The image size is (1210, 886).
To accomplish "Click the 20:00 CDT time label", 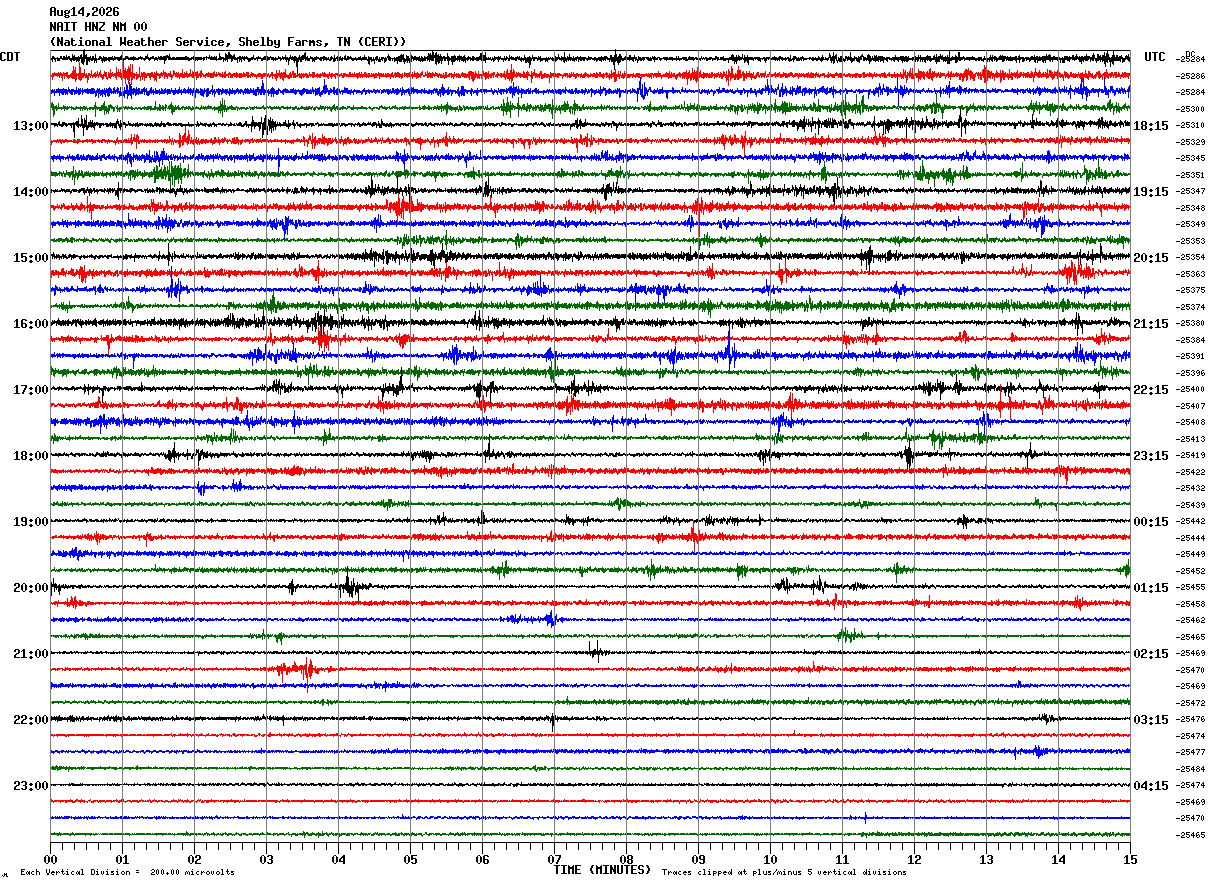I will tap(30, 587).
